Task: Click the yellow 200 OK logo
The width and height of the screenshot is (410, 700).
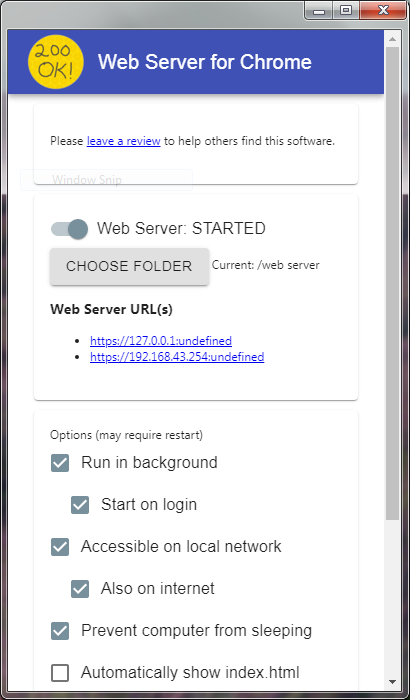Action: tap(55, 62)
